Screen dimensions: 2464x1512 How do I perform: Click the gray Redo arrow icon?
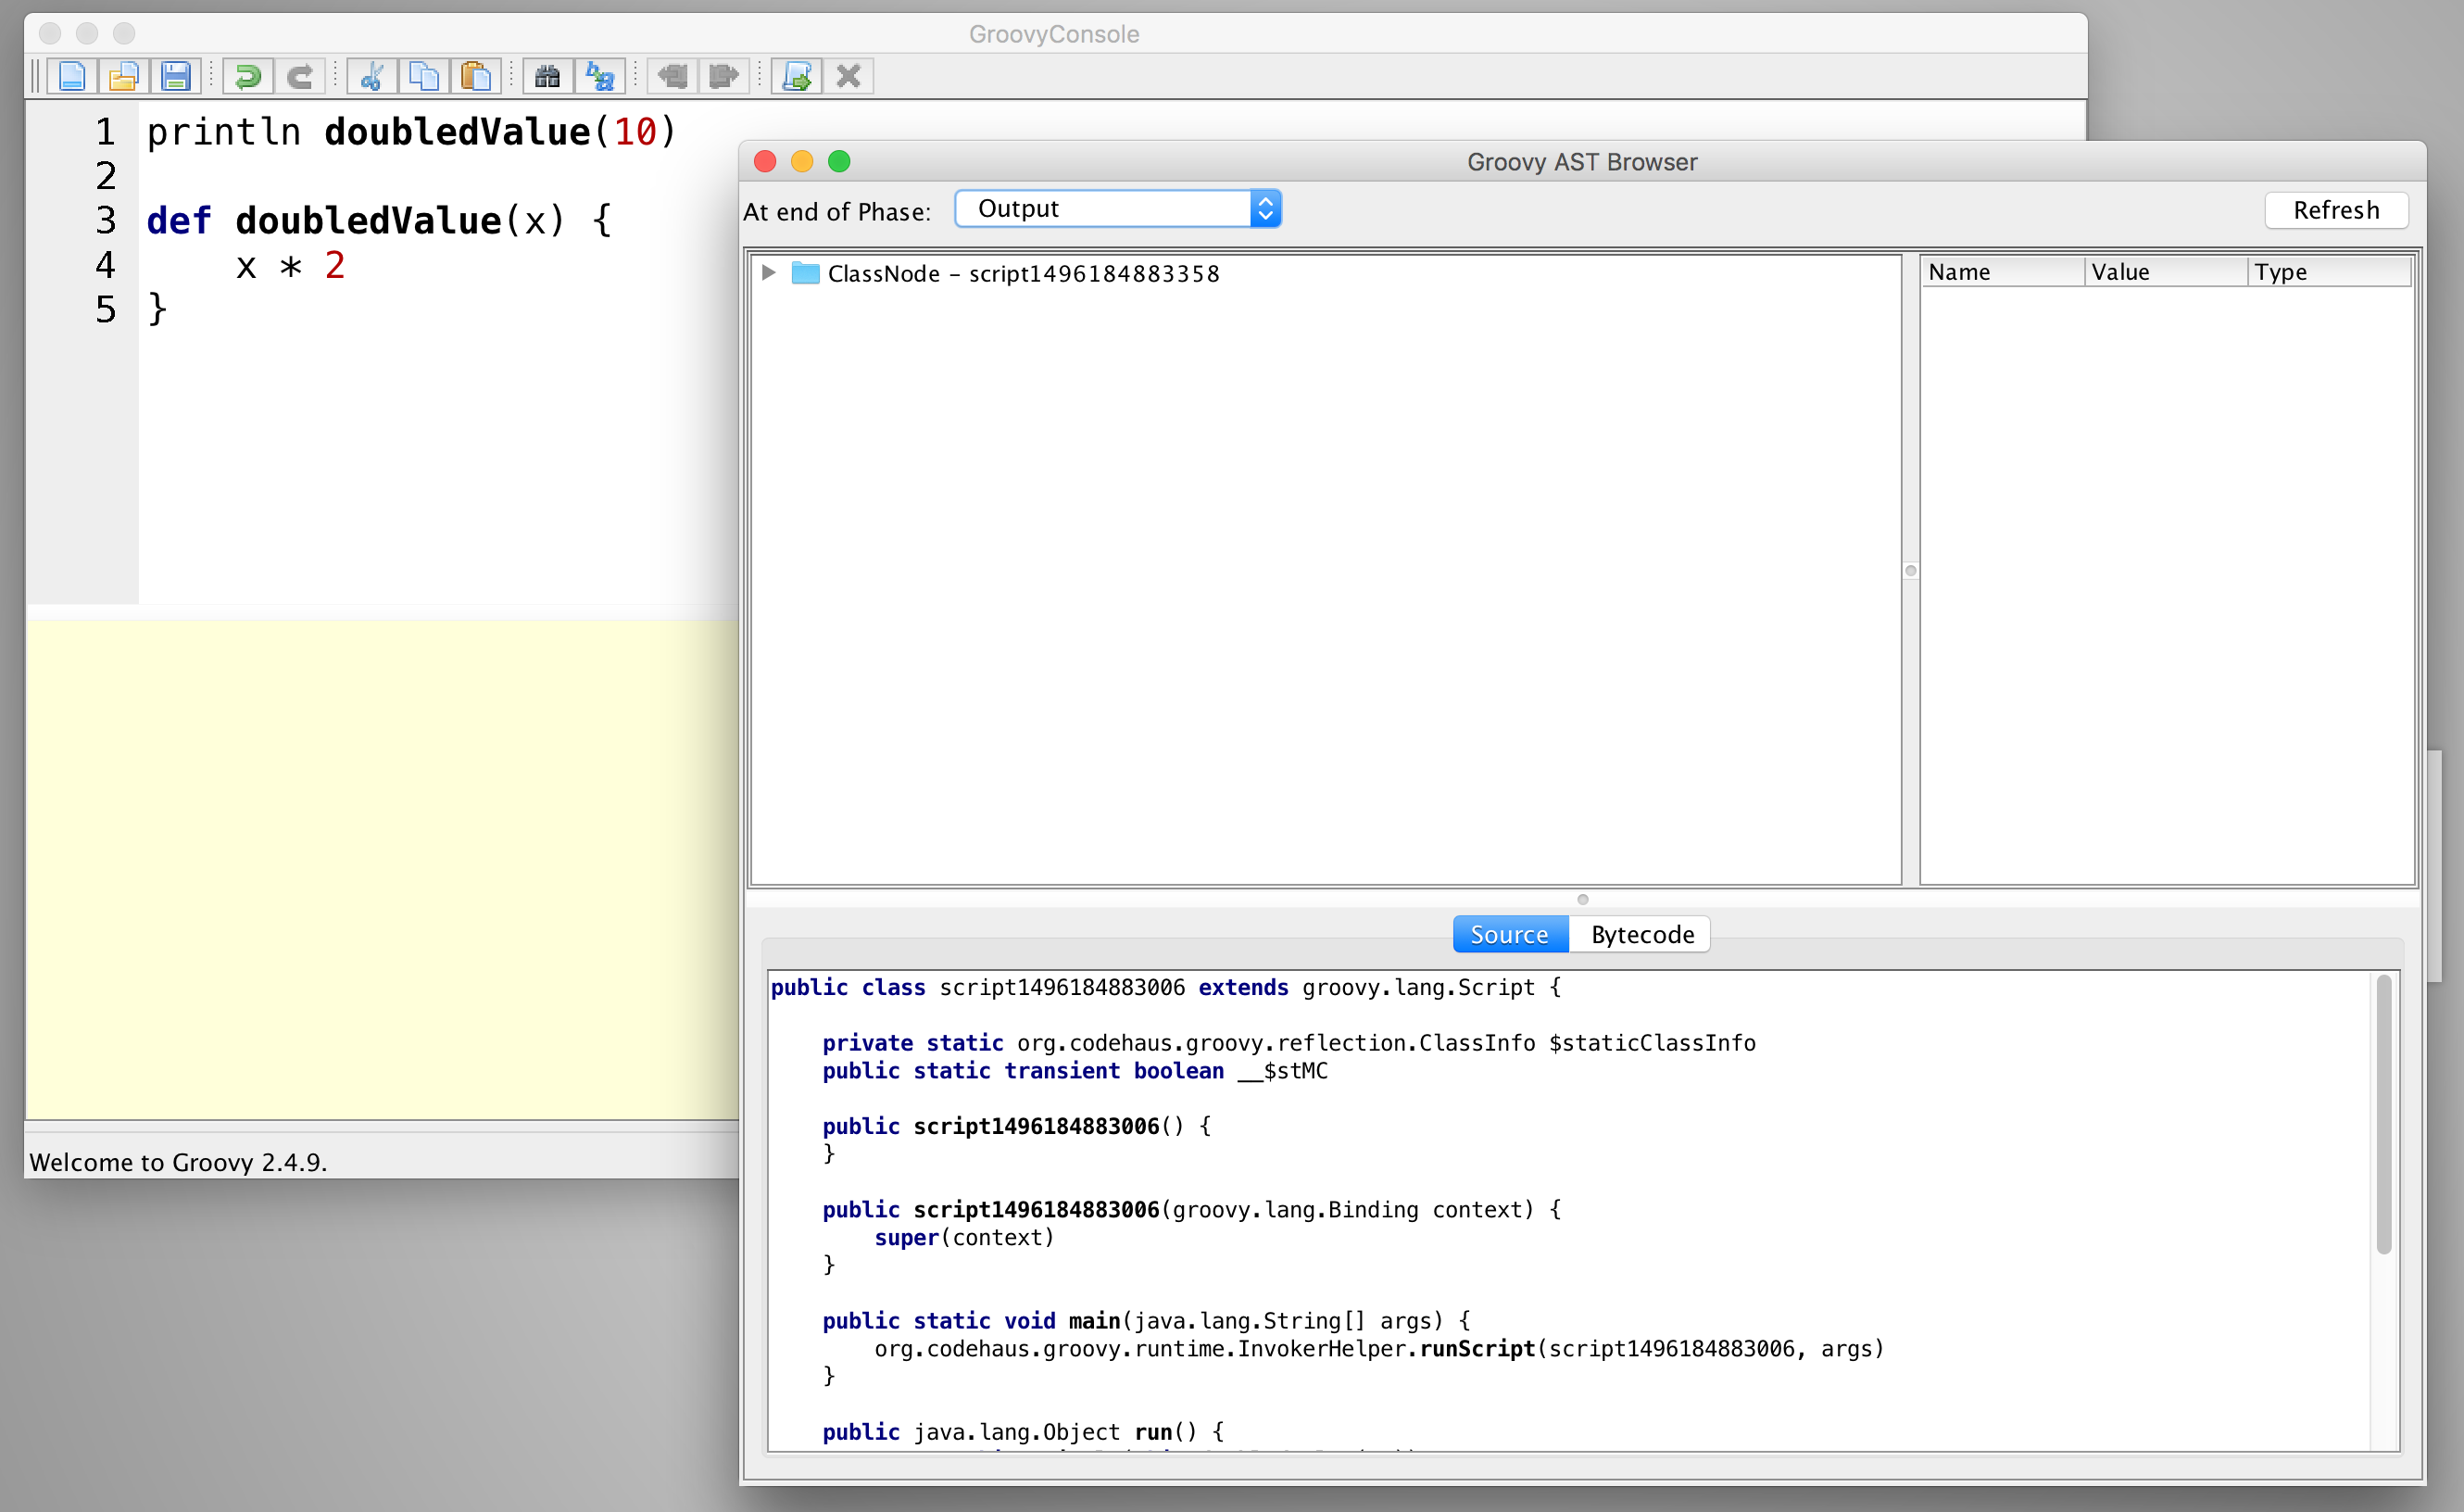click(299, 76)
